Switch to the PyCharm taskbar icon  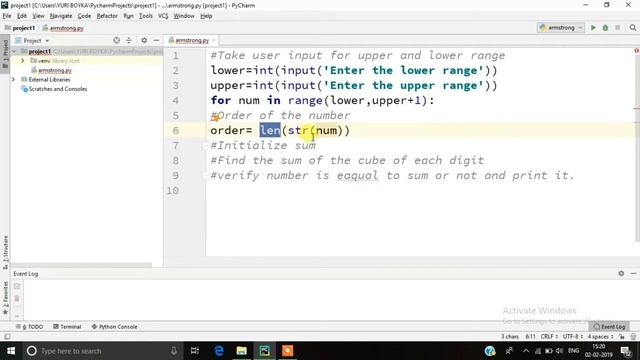(264, 351)
